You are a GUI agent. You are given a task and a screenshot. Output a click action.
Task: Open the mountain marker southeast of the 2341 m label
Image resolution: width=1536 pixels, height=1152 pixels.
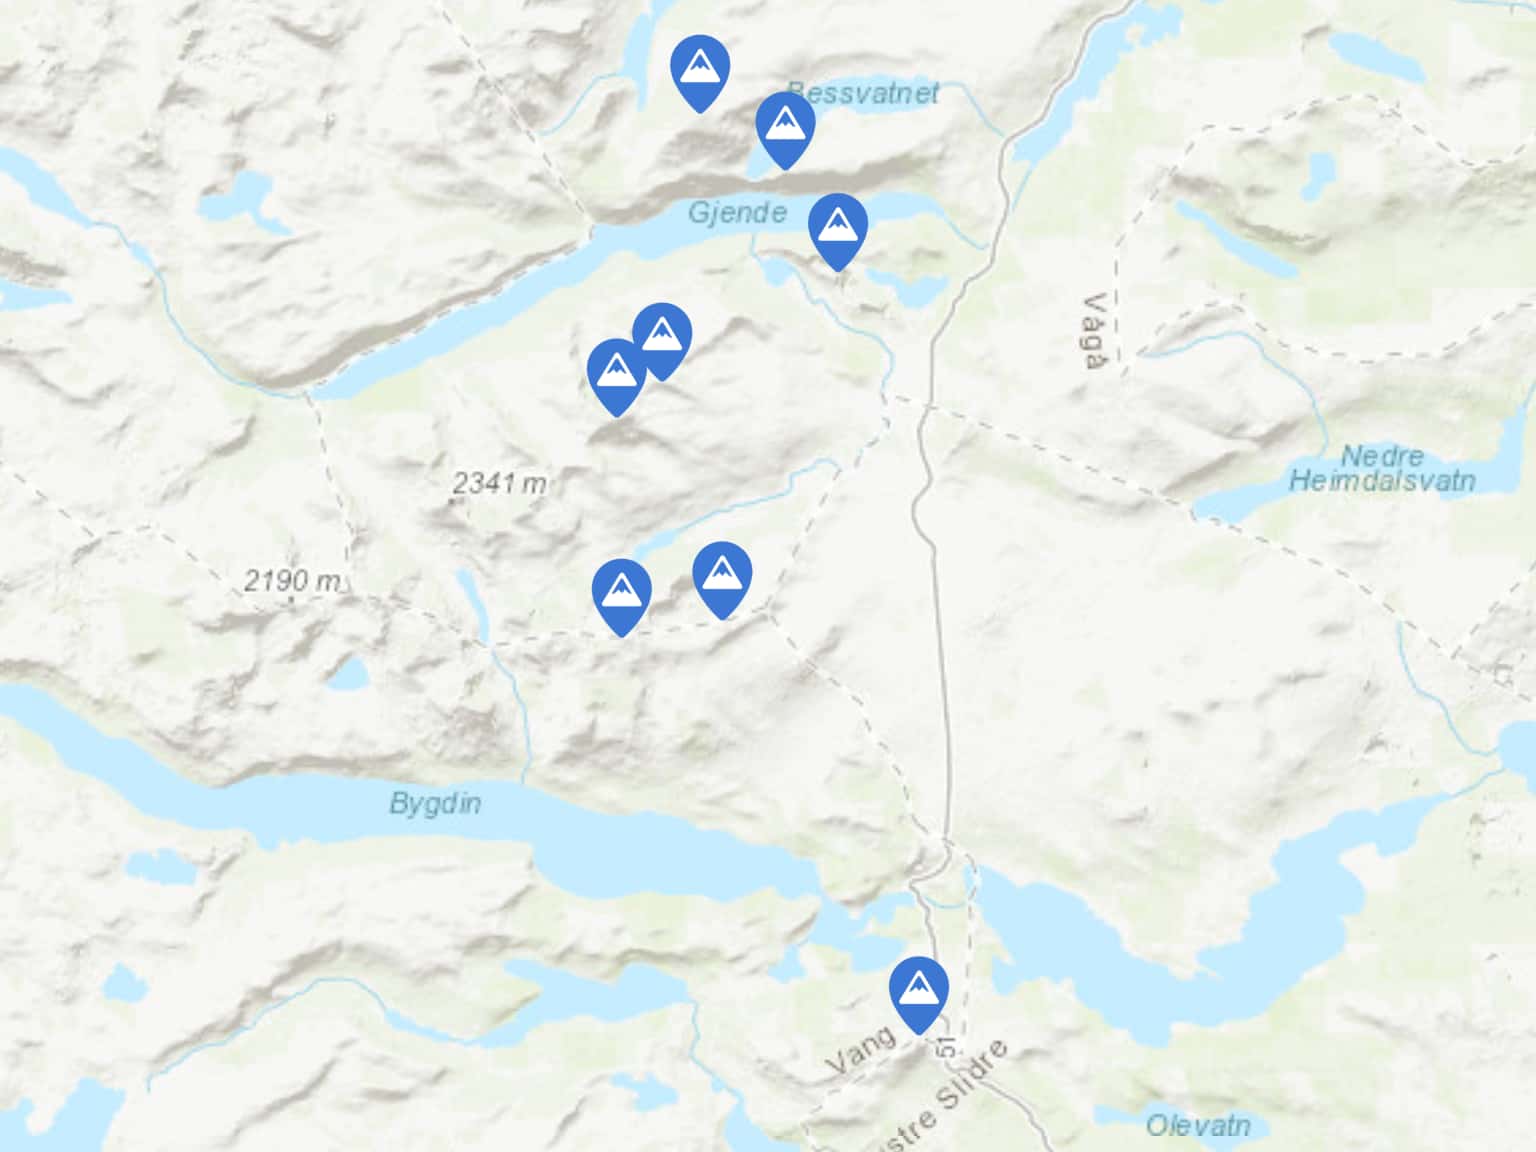point(622,595)
